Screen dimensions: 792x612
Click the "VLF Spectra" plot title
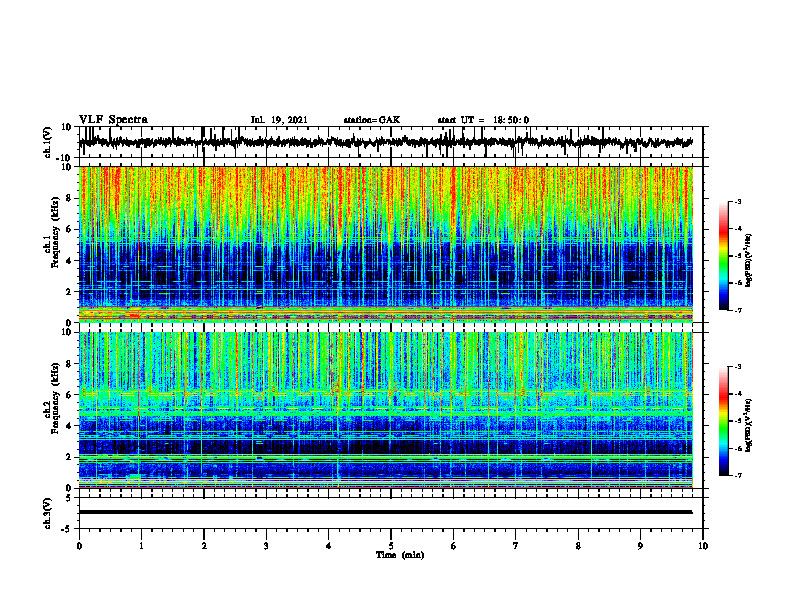pos(113,119)
